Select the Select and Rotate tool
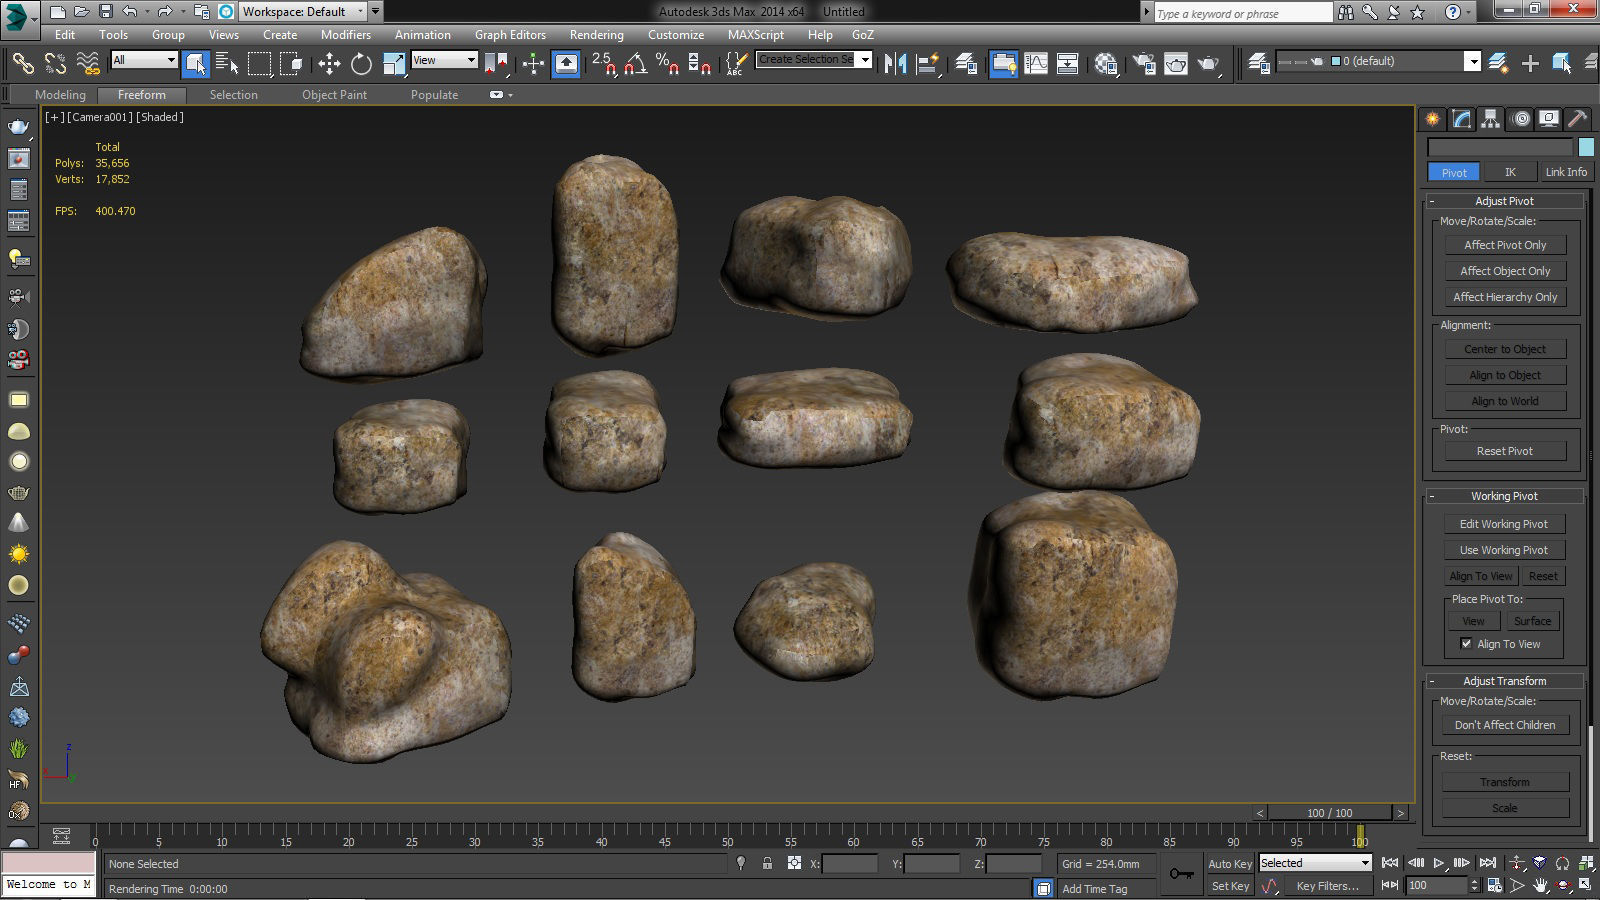This screenshot has width=1604, height=900. click(361, 63)
